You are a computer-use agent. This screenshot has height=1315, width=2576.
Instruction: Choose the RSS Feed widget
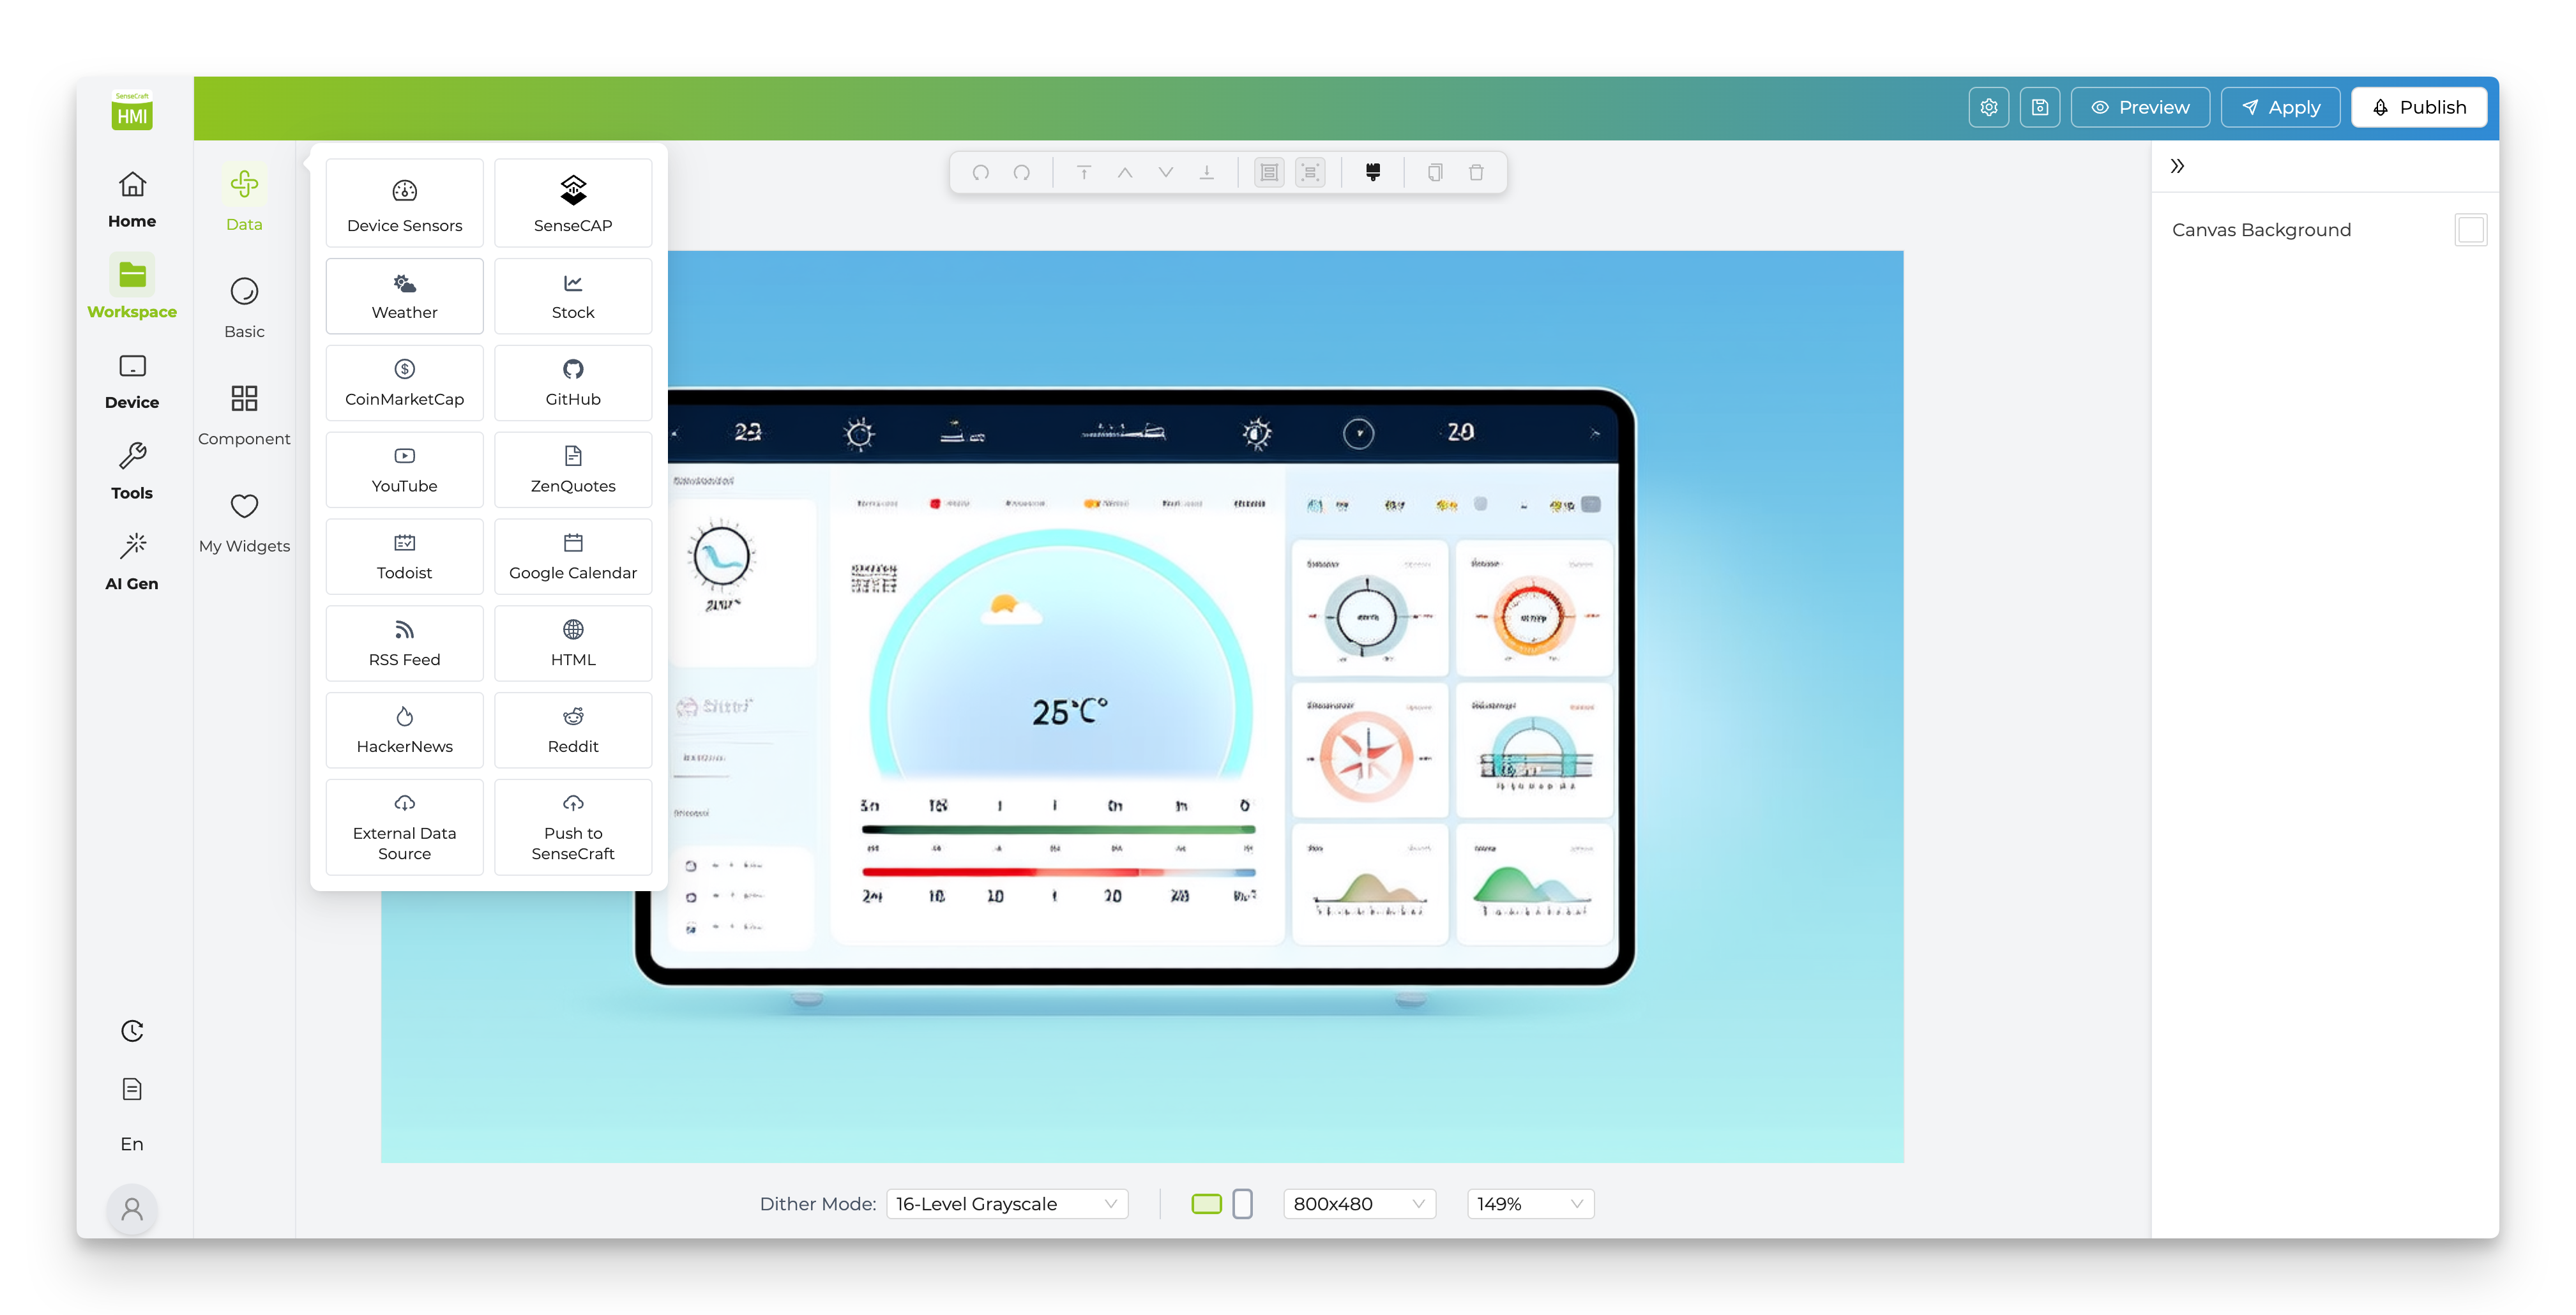pyautogui.click(x=404, y=643)
